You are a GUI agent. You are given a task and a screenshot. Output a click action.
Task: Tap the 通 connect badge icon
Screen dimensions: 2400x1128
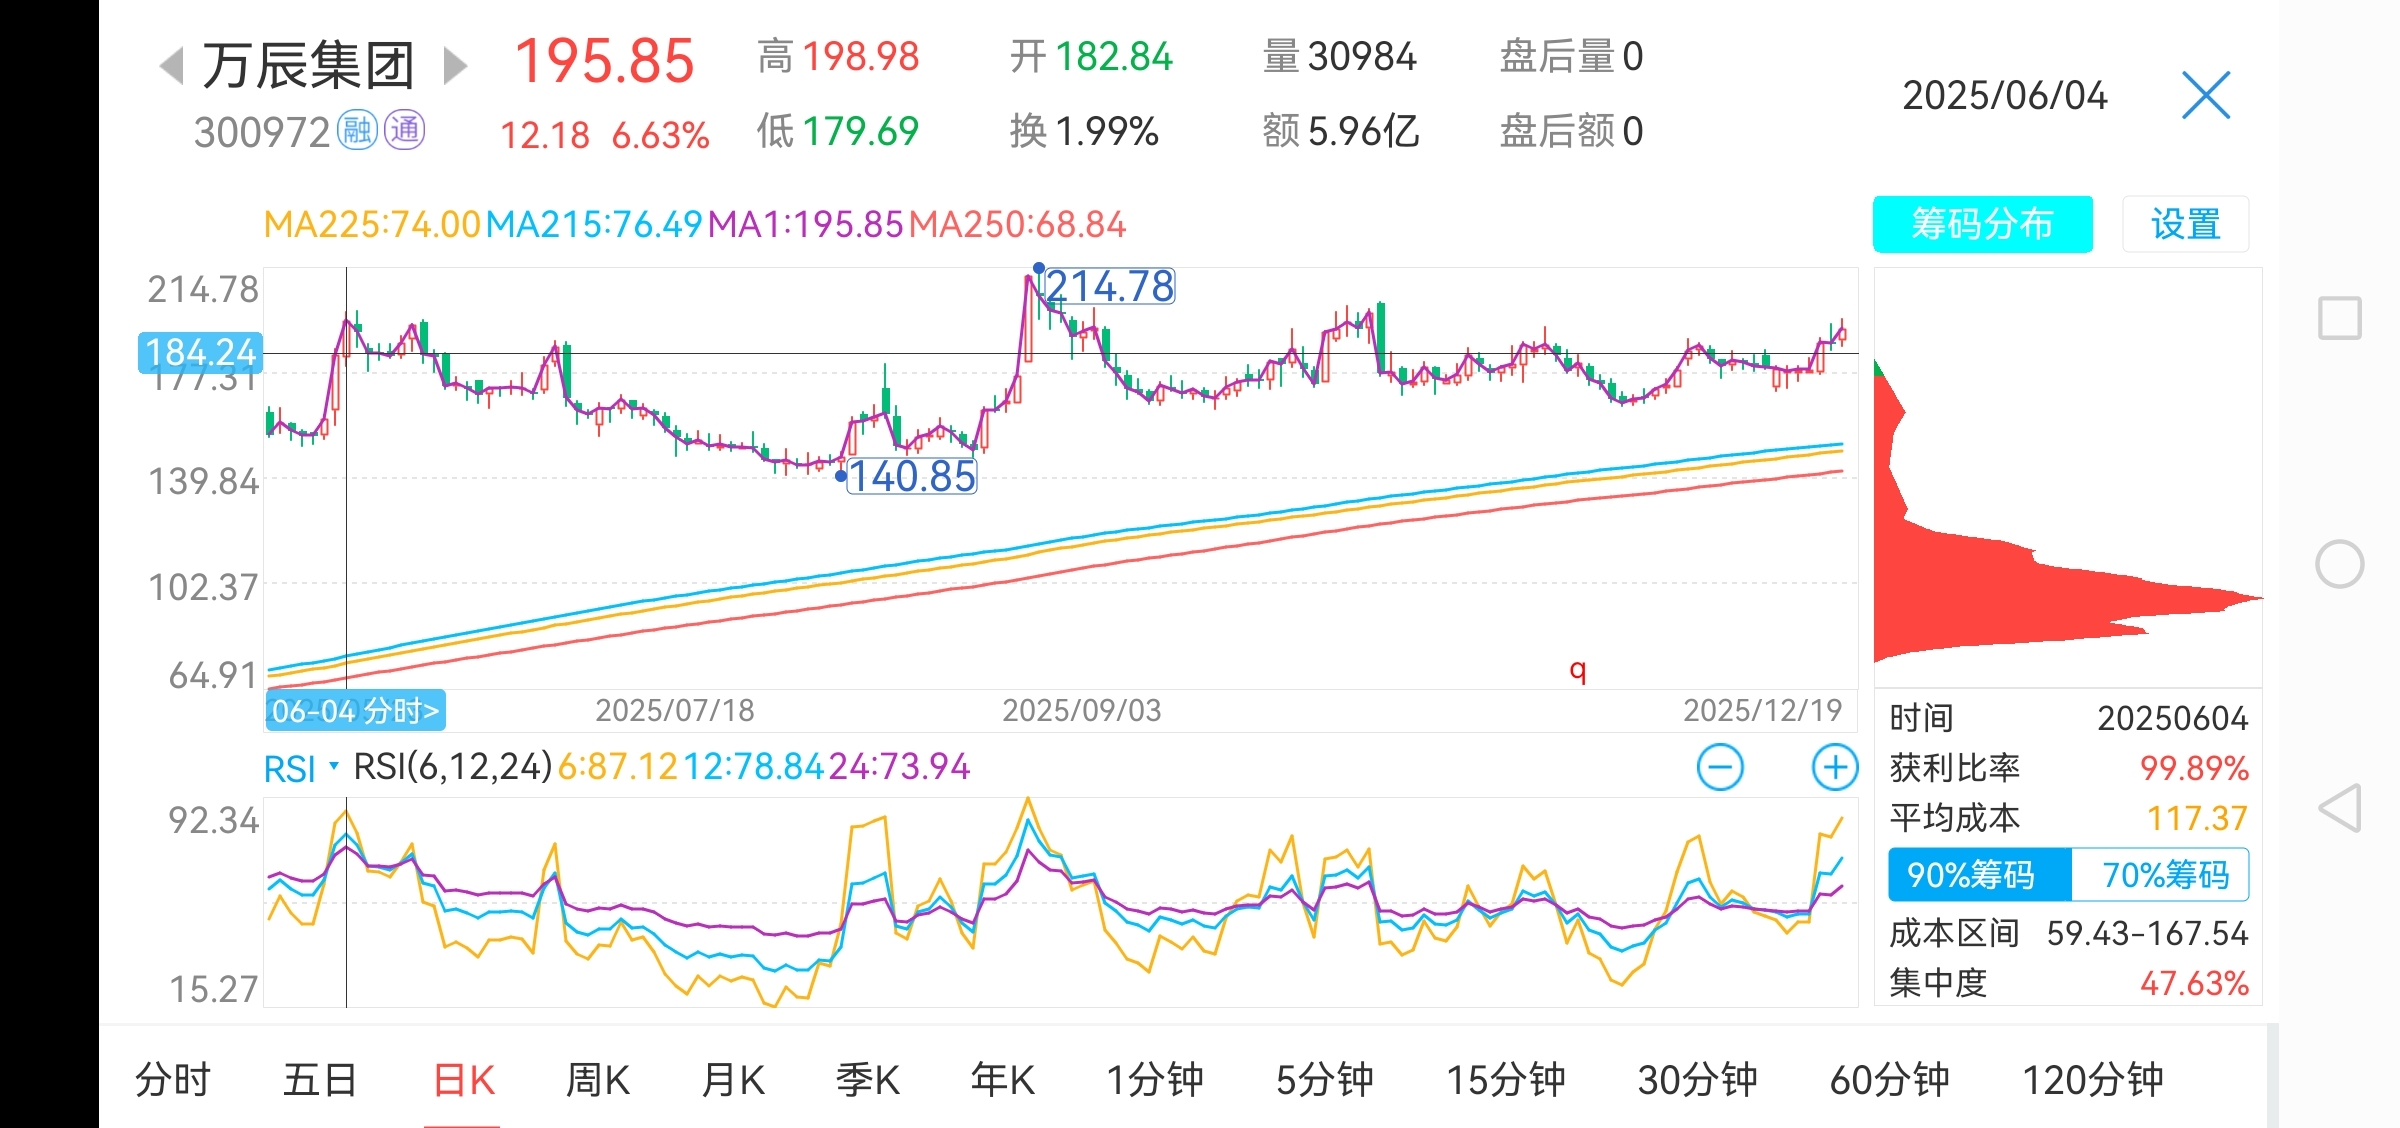(x=405, y=131)
